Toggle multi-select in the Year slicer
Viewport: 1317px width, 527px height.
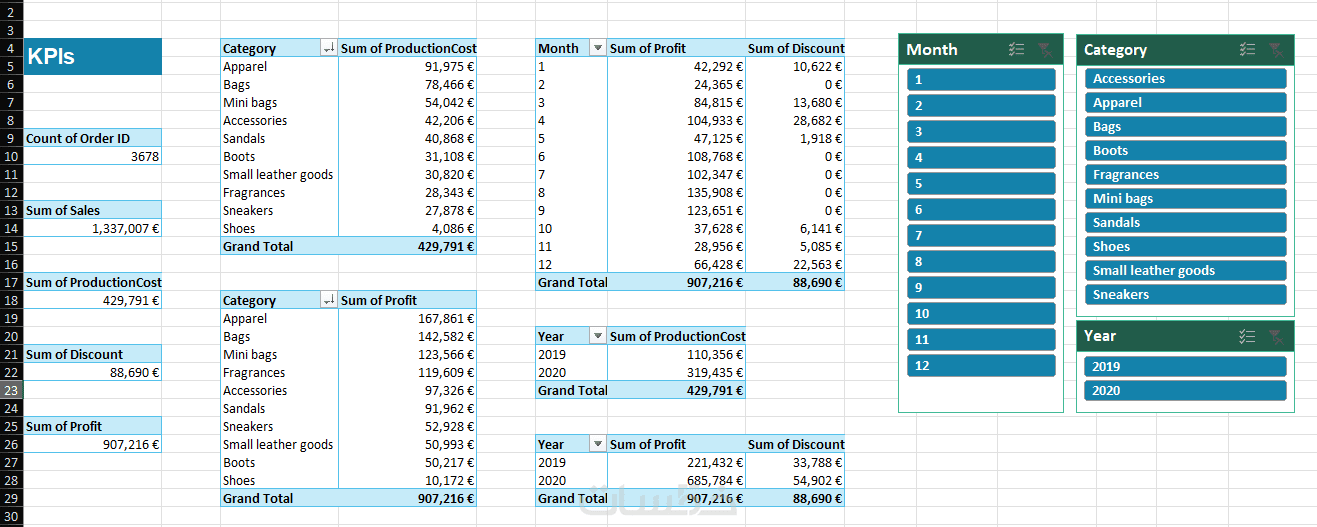coord(1247,336)
